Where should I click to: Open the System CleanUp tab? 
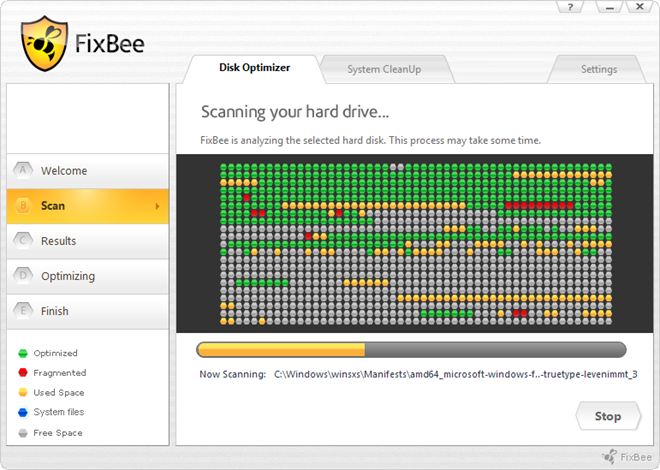pos(384,69)
